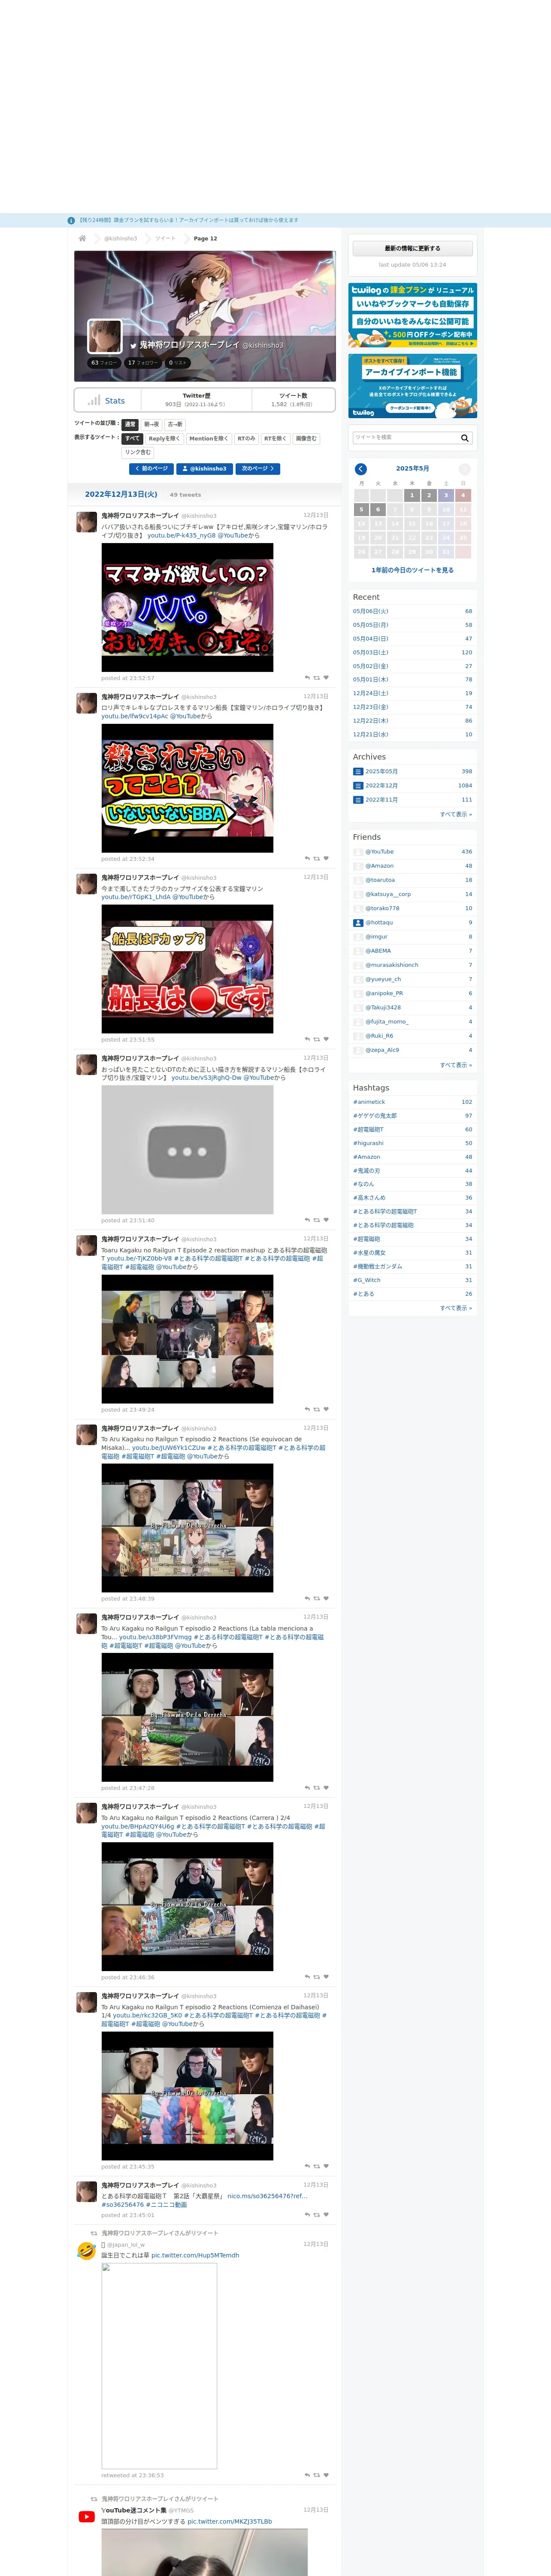
Task: Go to previous month in calendar
Action: point(361,469)
